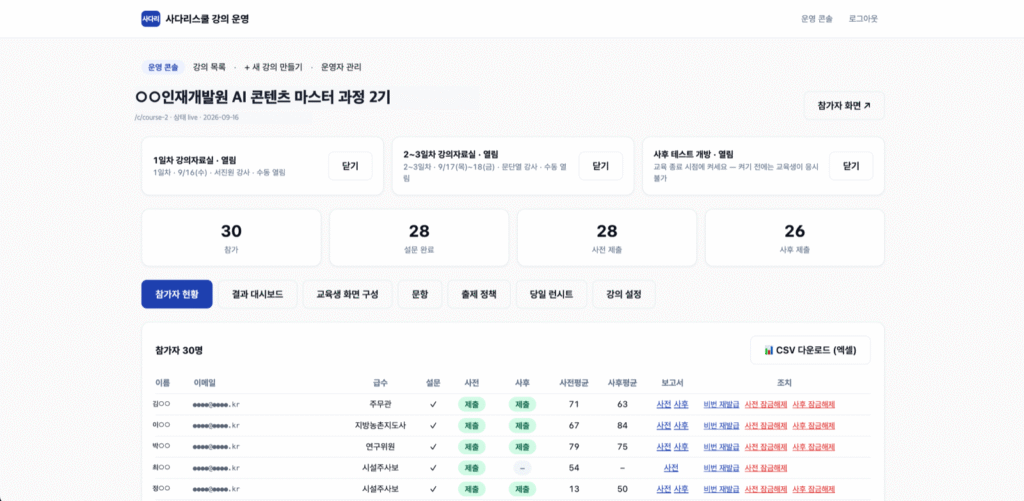Open 사후 report for 연구위원 row
Screen dimensions: 1024x501
pos(681,447)
